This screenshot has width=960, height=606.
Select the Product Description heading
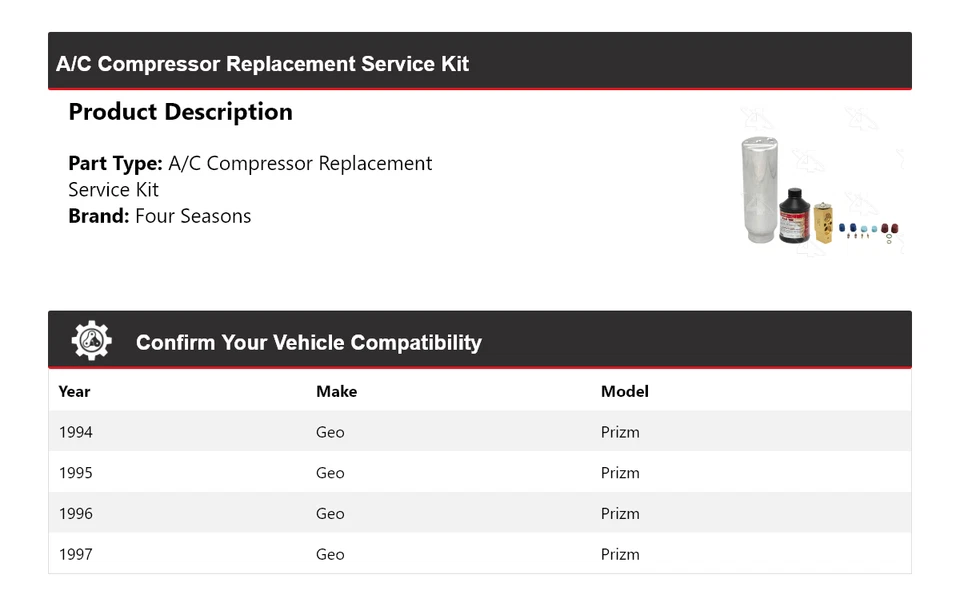click(x=180, y=112)
